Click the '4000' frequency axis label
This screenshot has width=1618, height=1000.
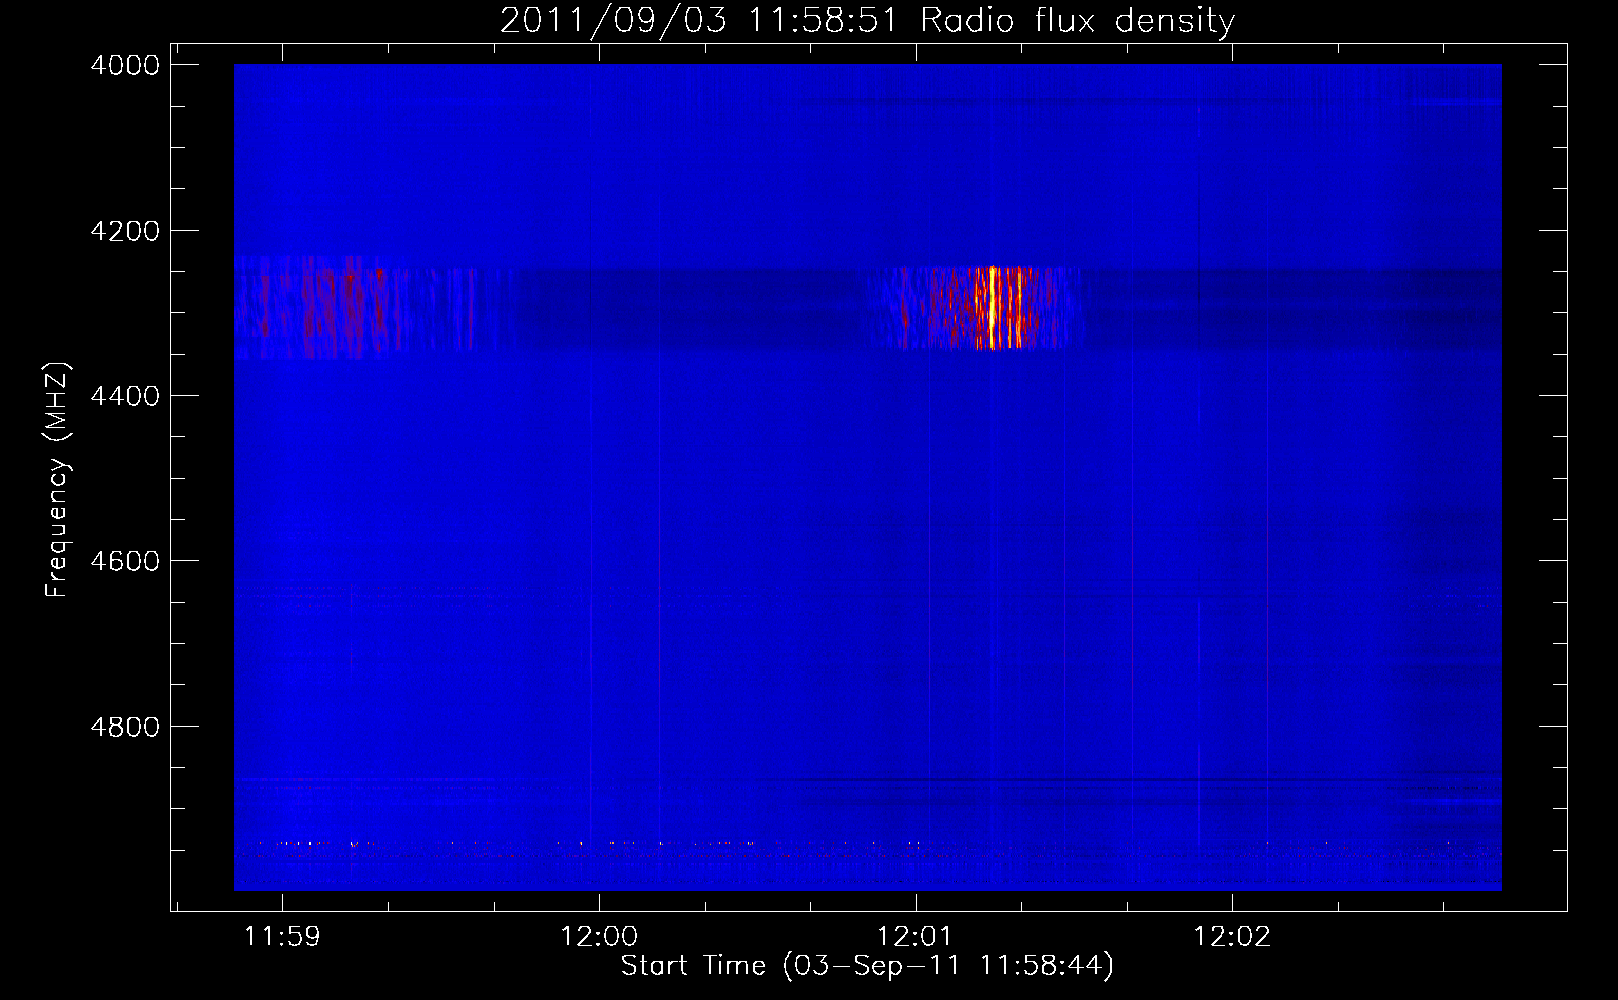pos(125,65)
